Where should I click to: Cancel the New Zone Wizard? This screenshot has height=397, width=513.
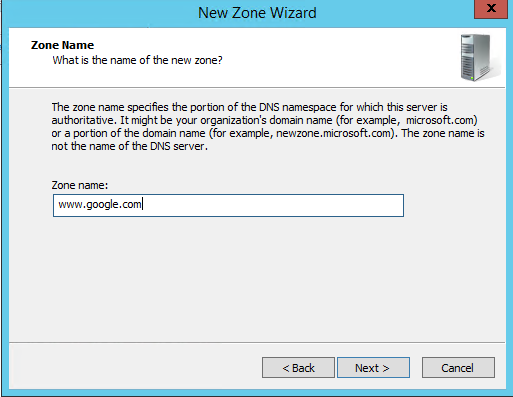coord(458,368)
